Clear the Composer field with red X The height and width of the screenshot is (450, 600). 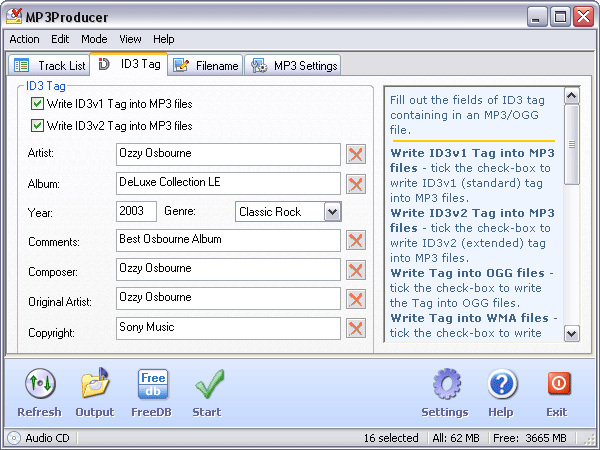(356, 270)
